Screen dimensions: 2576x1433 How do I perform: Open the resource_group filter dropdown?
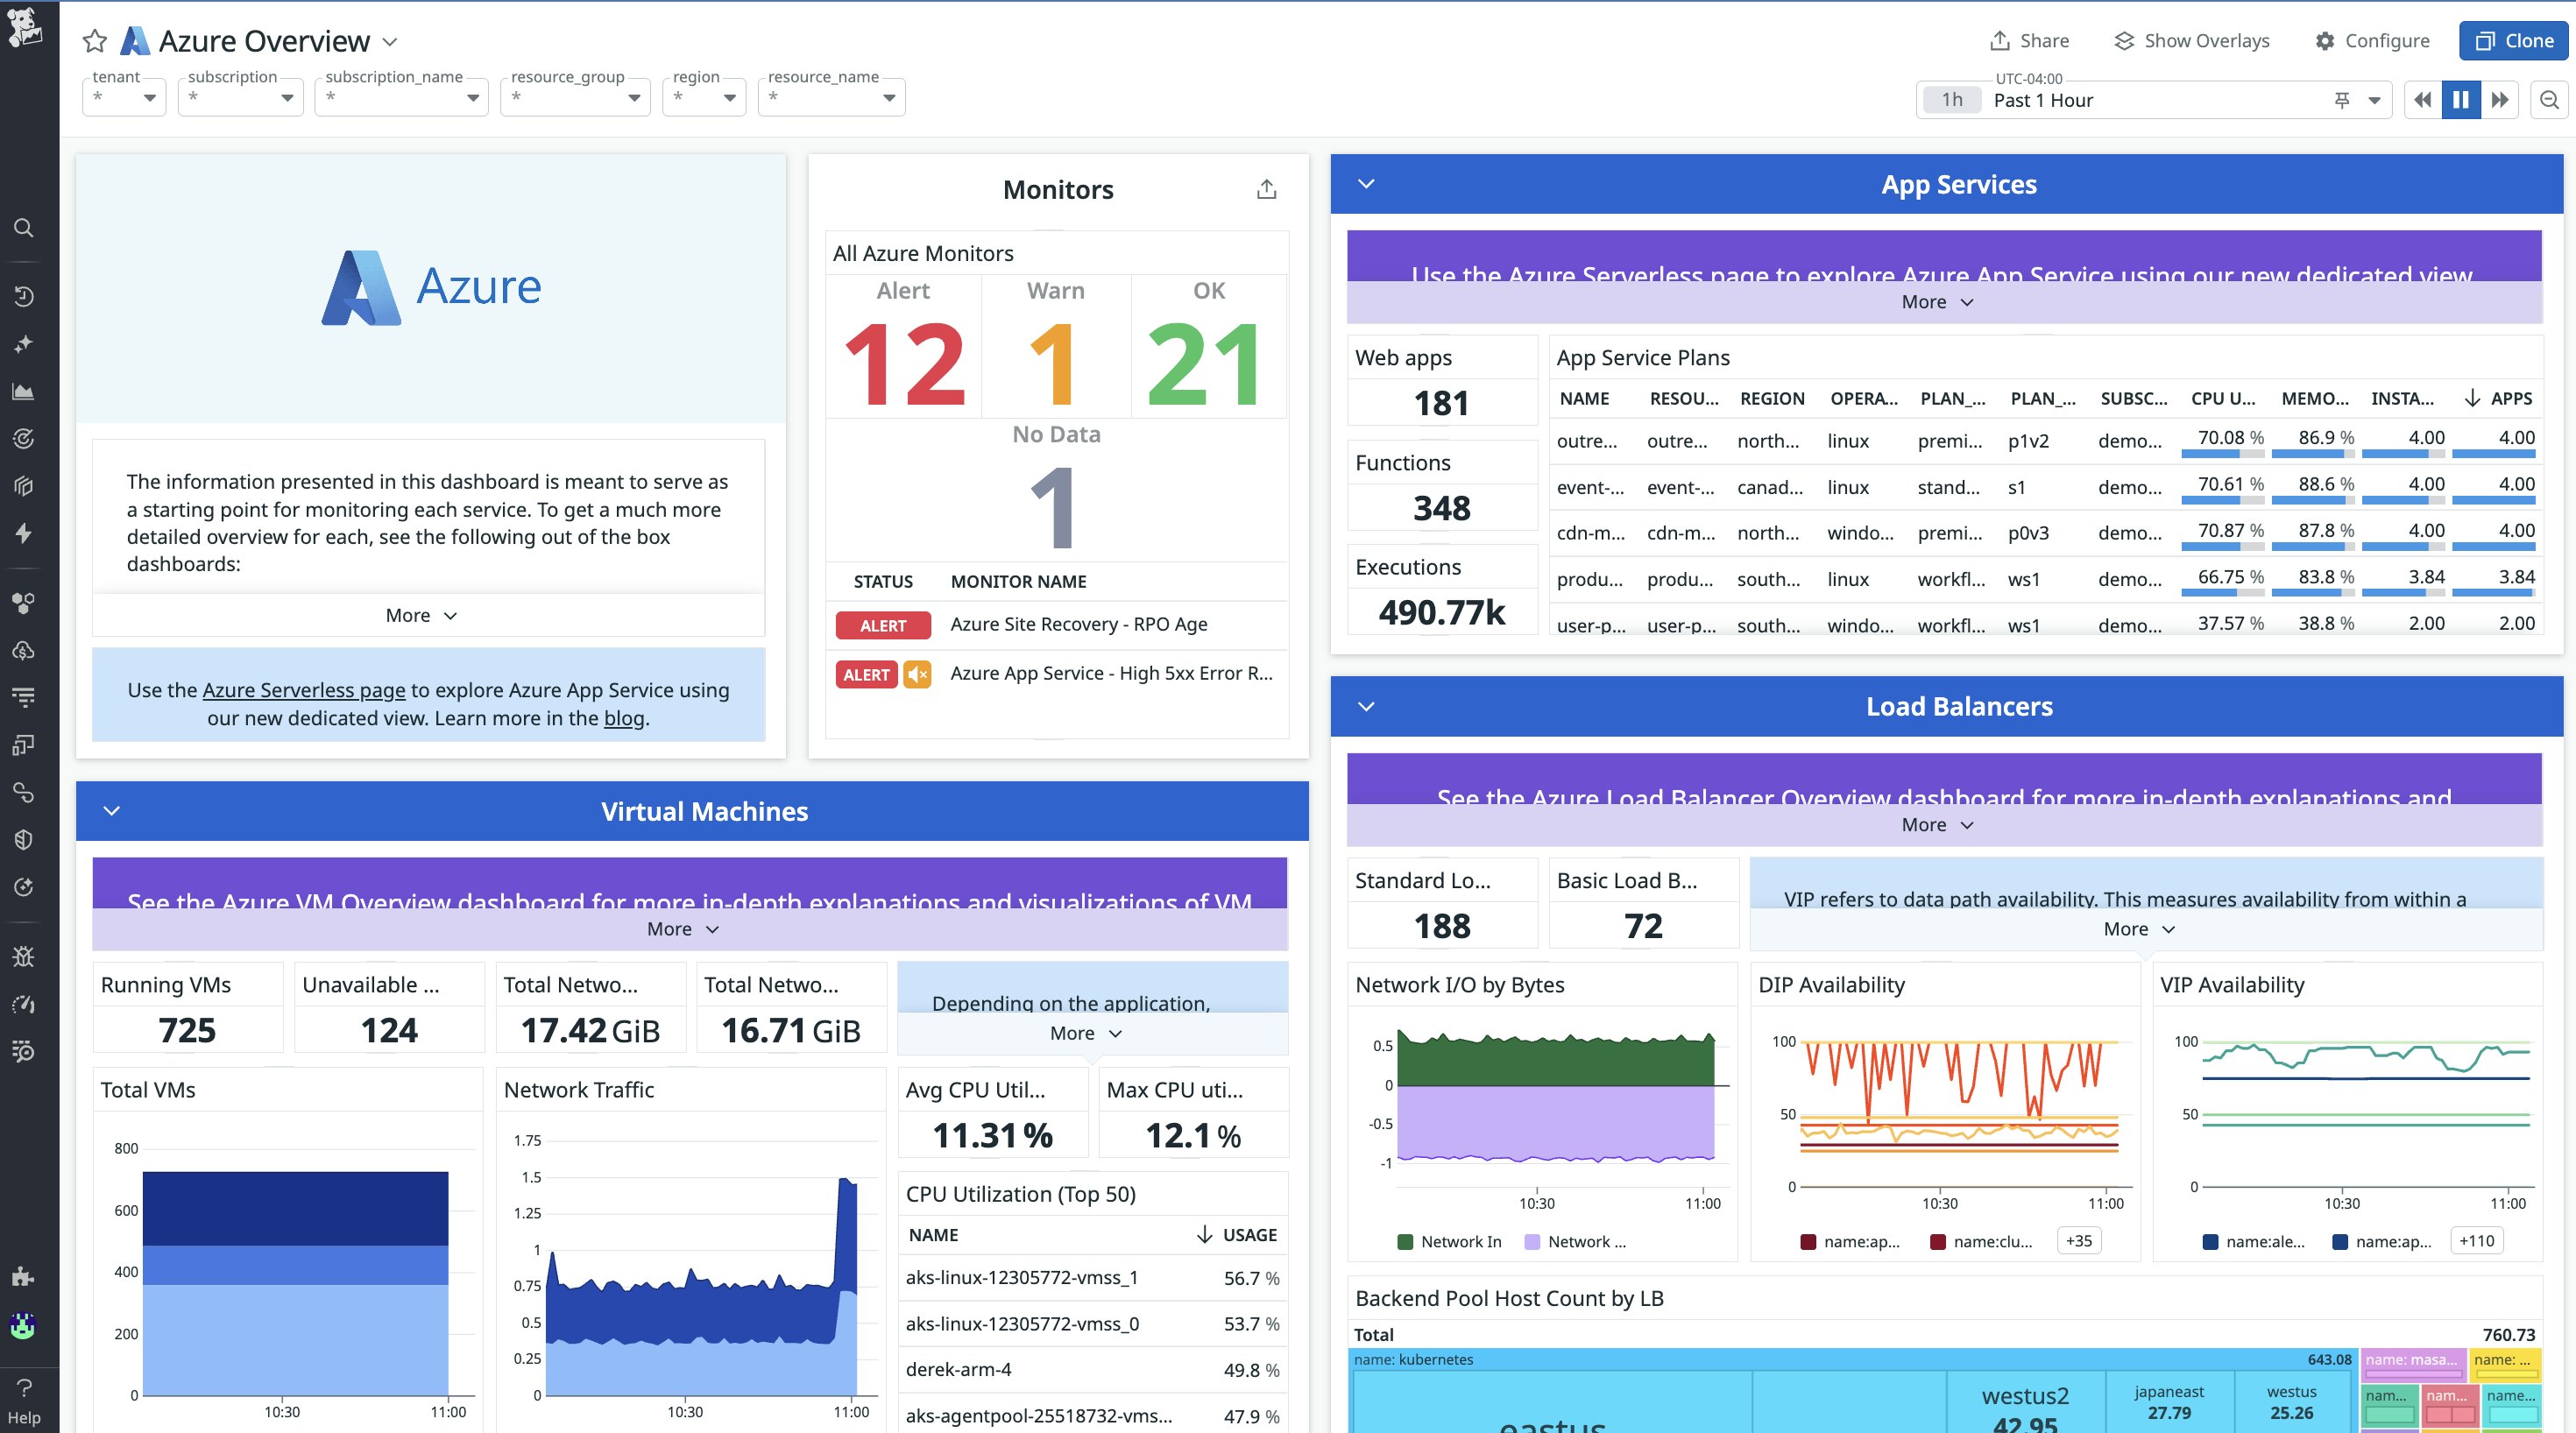(x=575, y=98)
